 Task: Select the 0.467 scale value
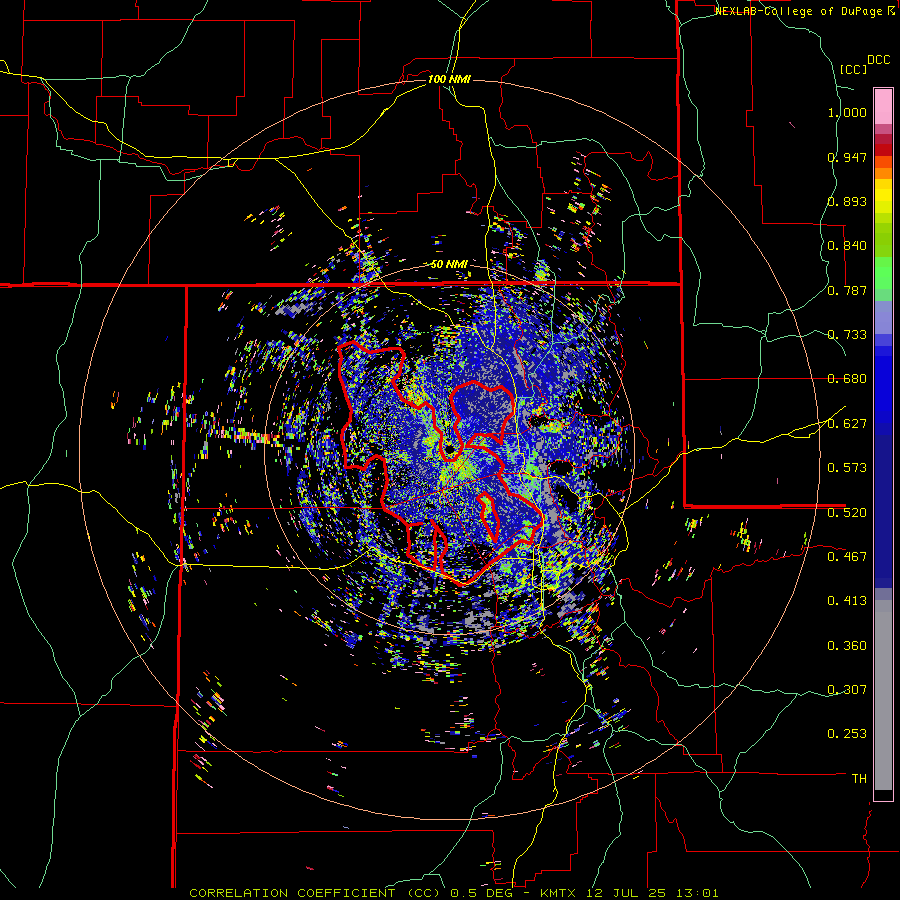[847, 556]
